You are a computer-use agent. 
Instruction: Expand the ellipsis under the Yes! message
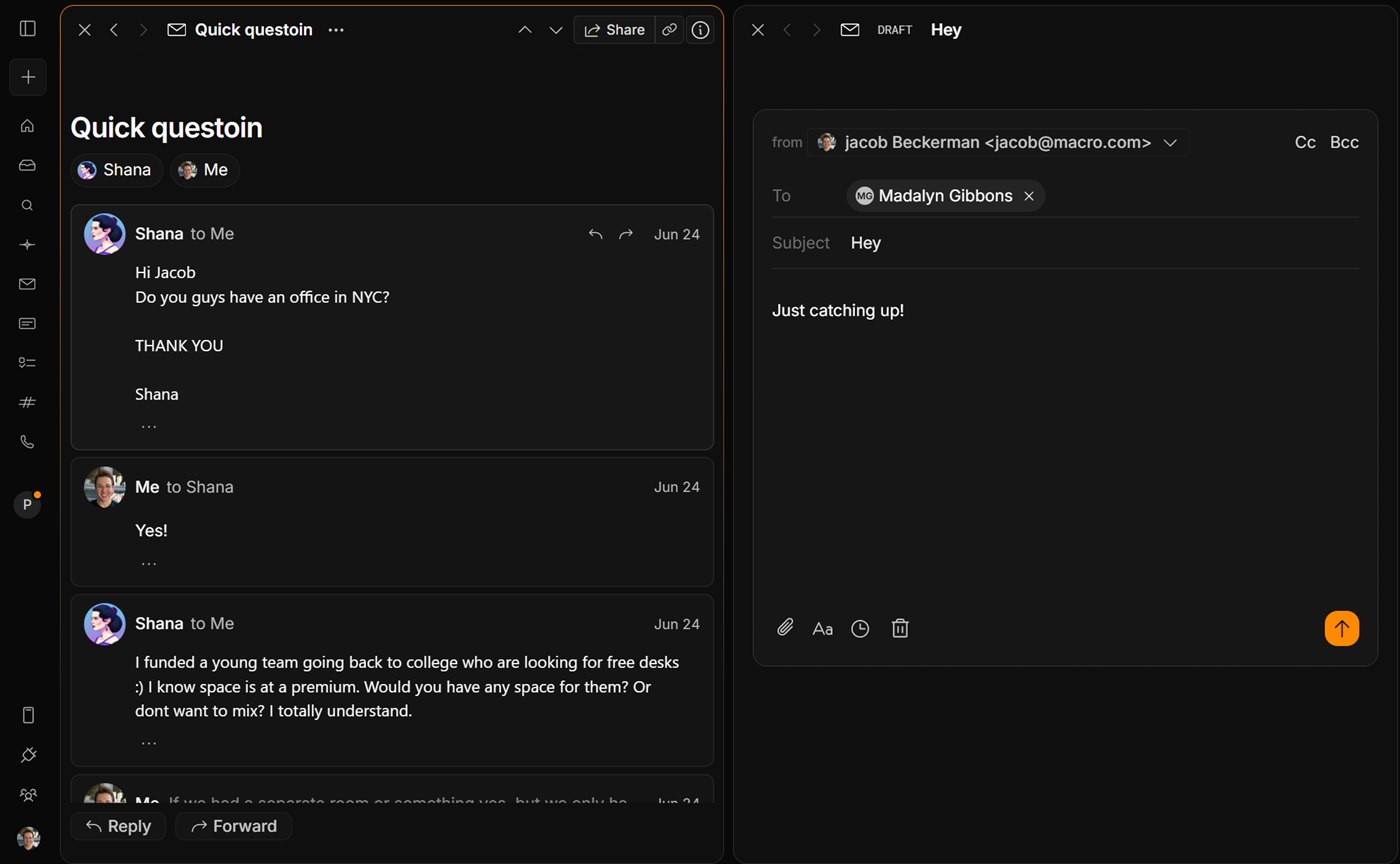pos(149,562)
